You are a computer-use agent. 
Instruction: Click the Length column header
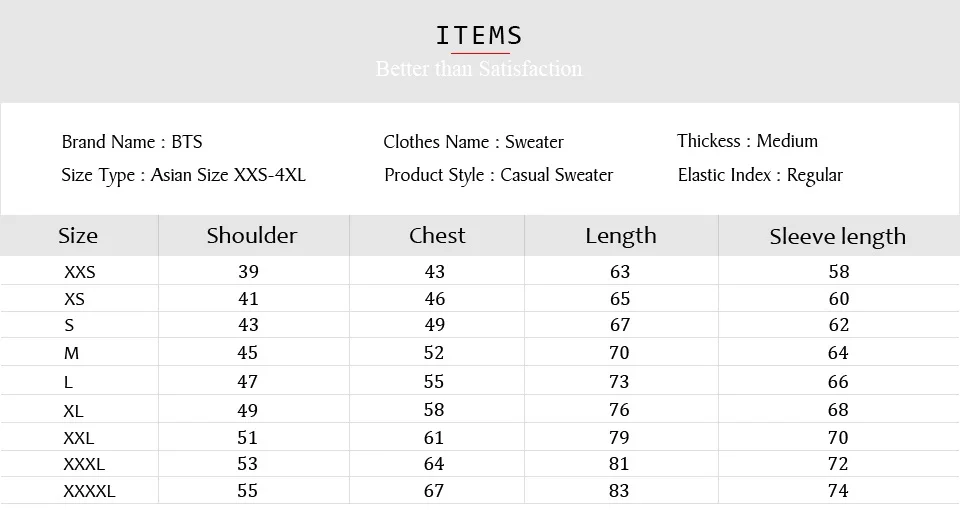(x=621, y=236)
